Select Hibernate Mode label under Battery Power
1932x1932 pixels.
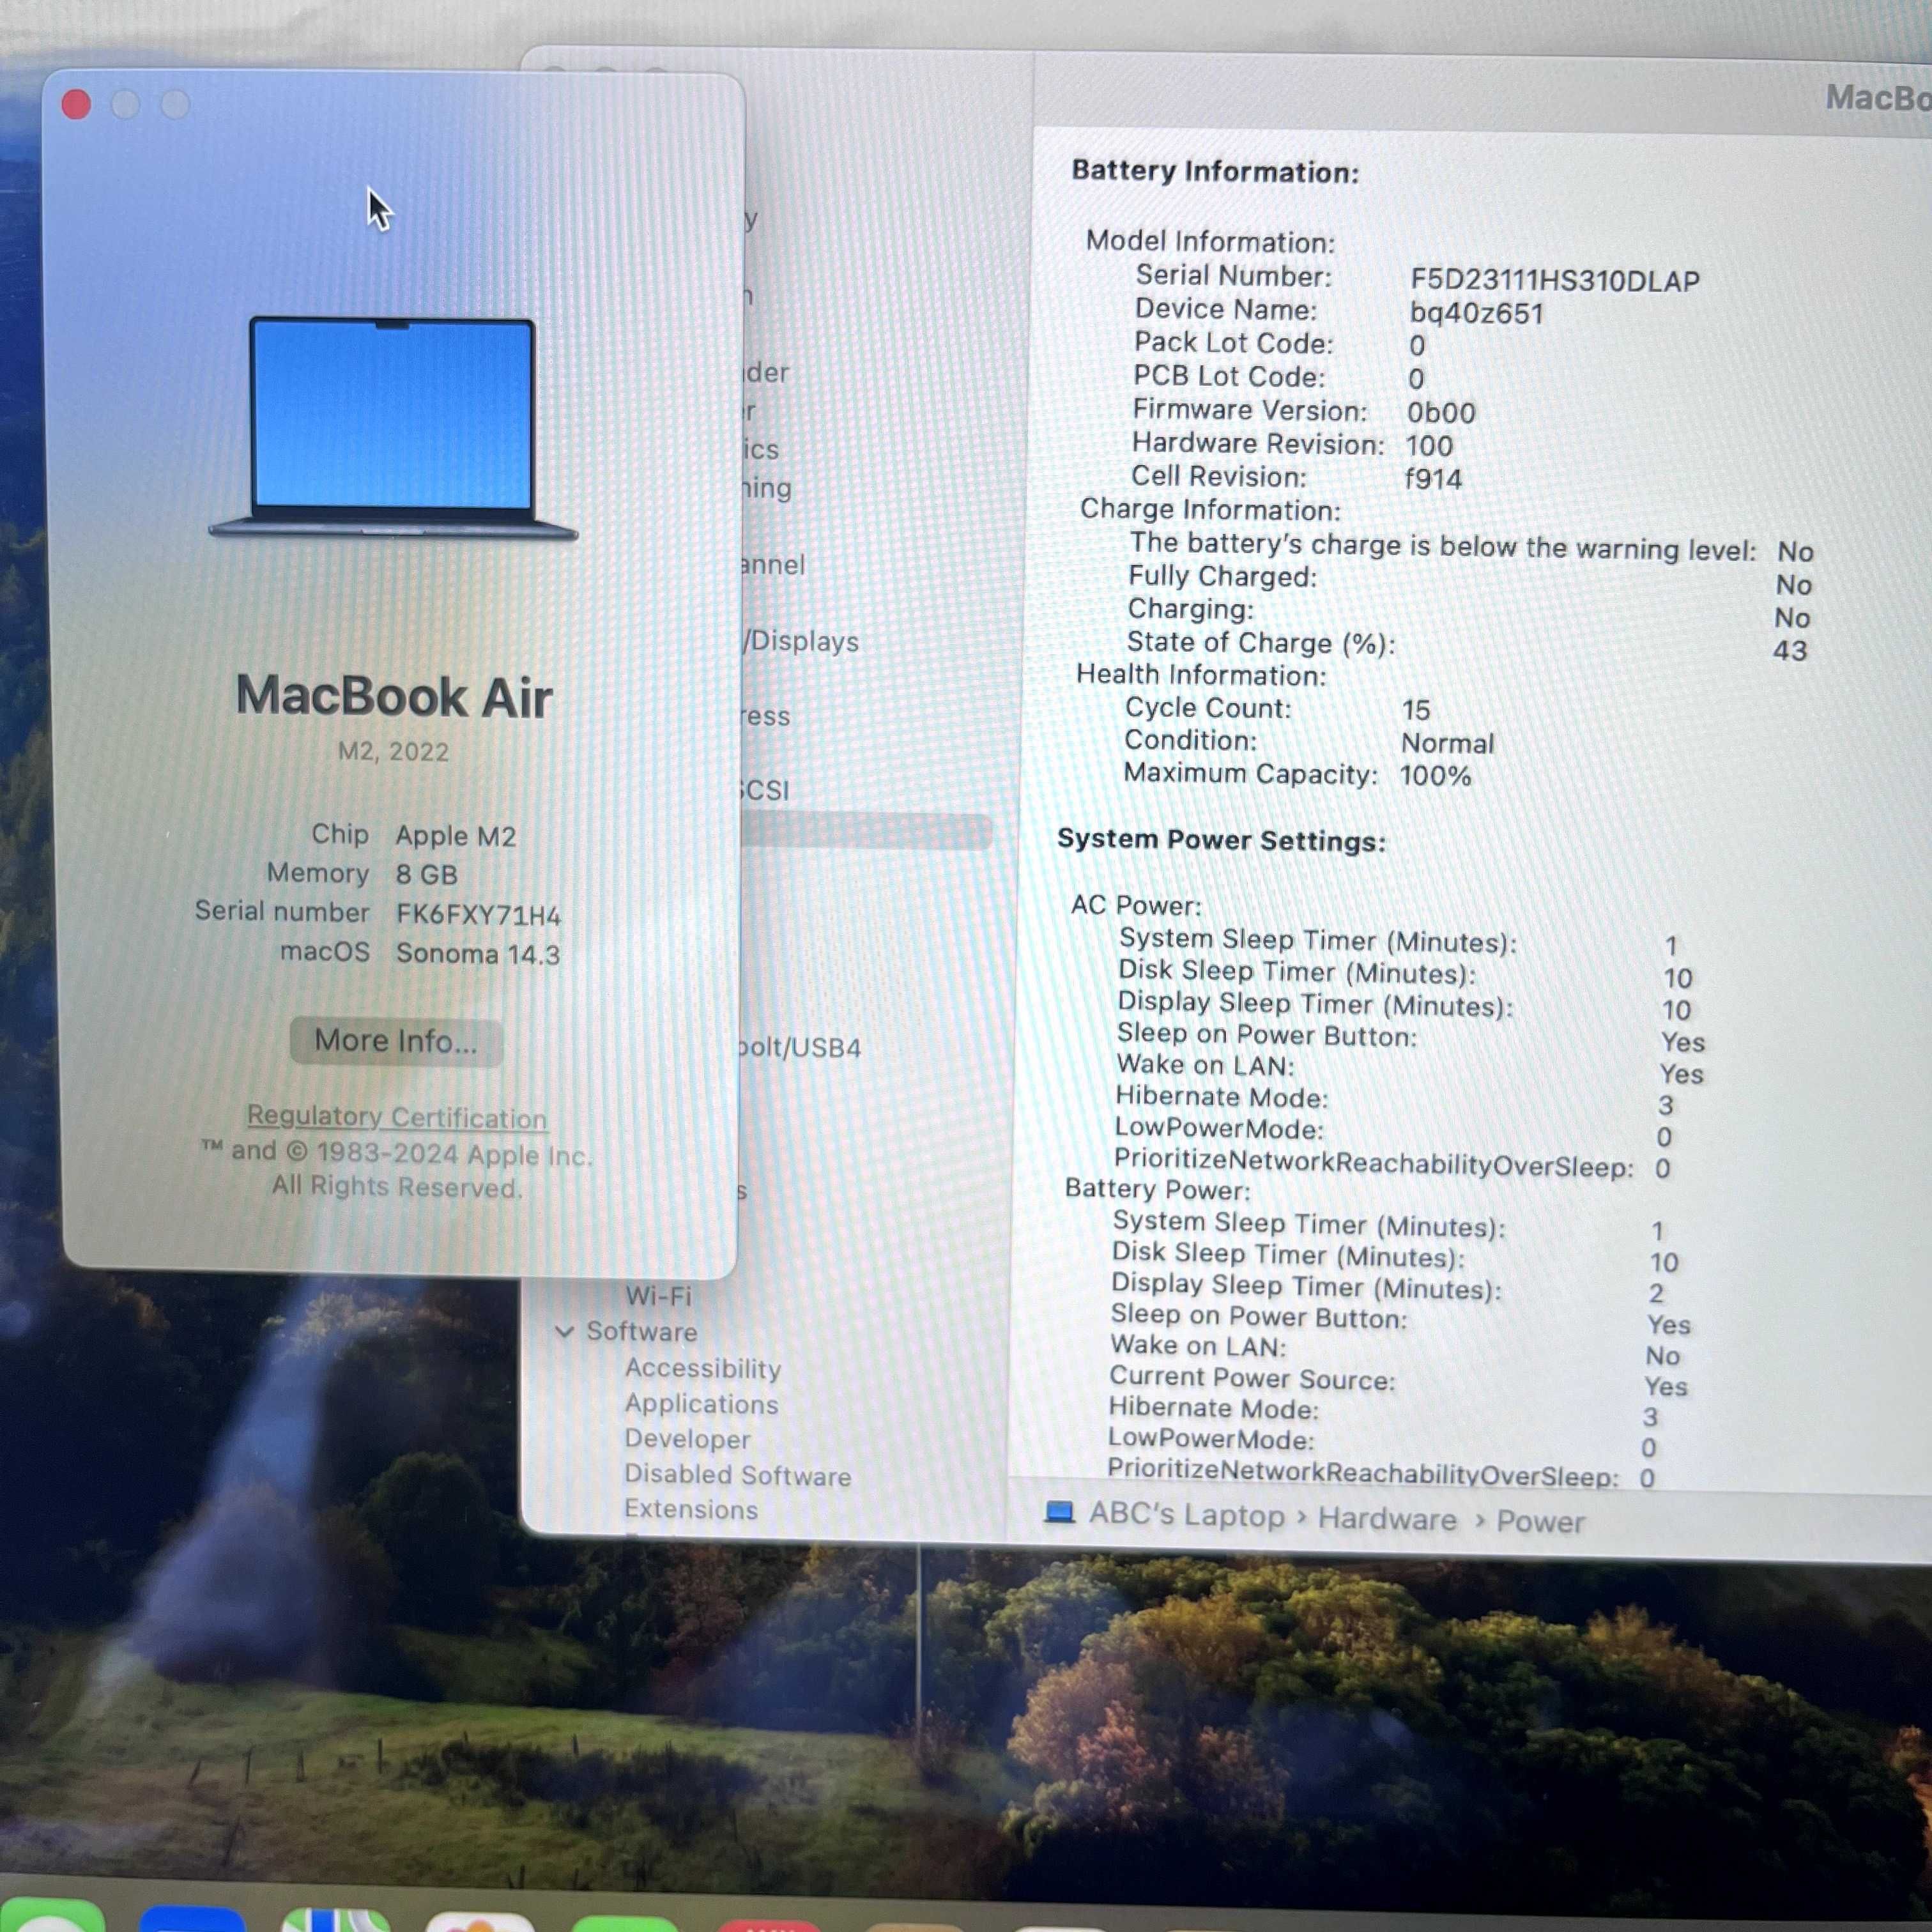tap(1214, 1409)
